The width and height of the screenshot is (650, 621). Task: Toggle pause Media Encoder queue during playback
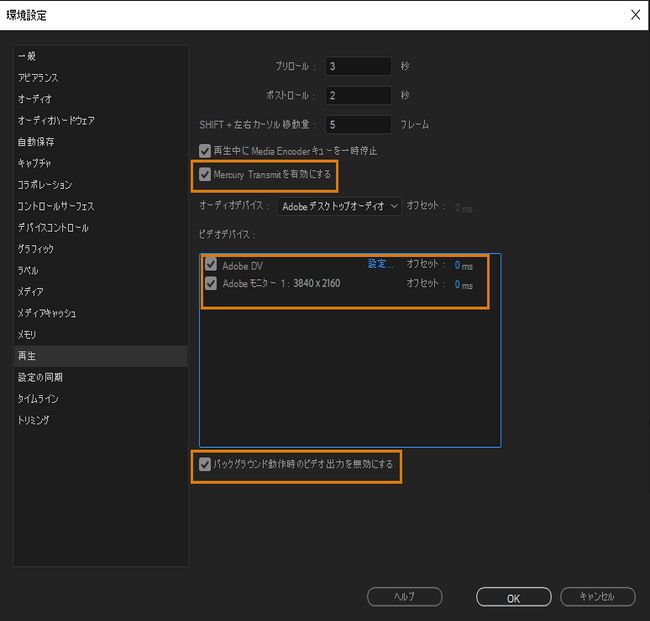click(205, 150)
